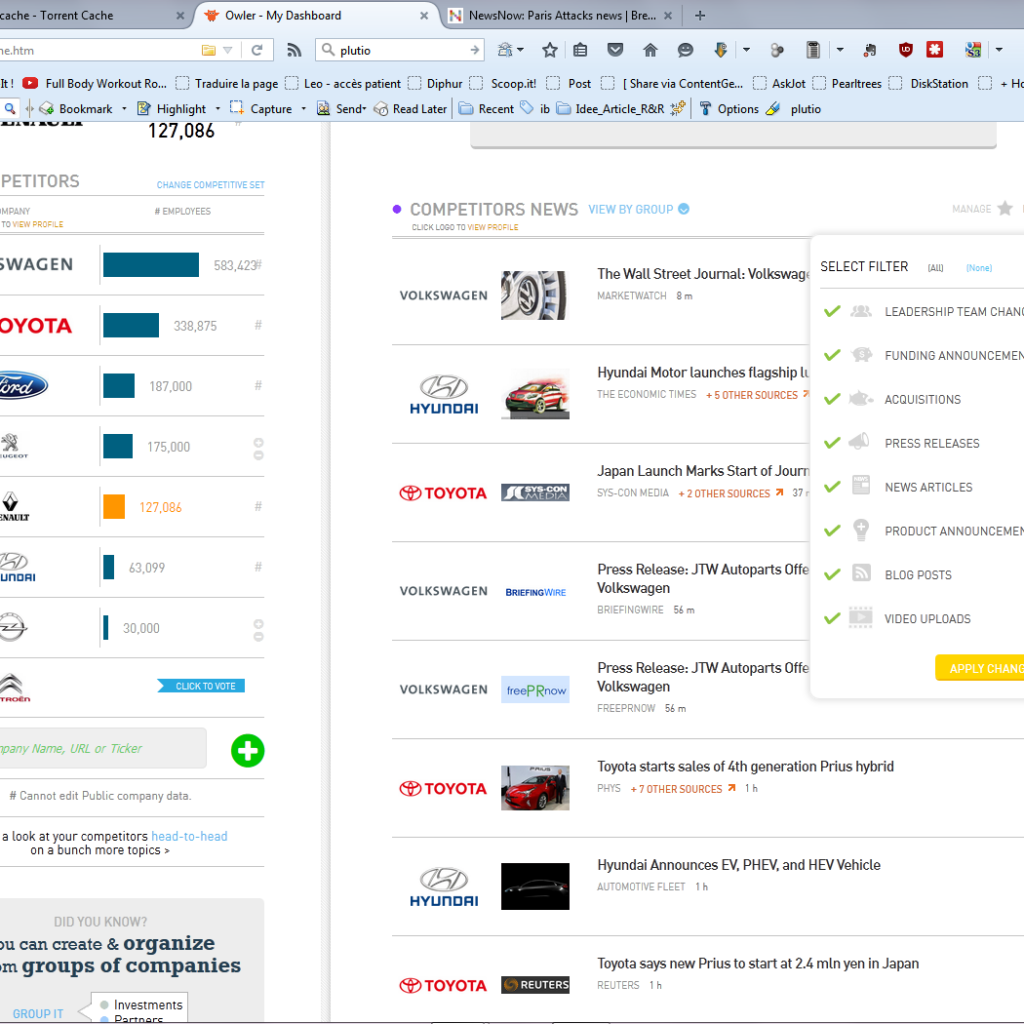
Task: Click the Click To Vote button
Action: [x=201, y=686]
